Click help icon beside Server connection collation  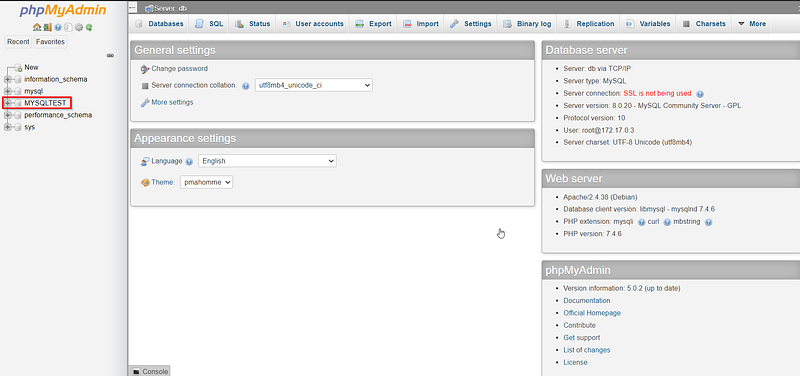click(245, 86)
